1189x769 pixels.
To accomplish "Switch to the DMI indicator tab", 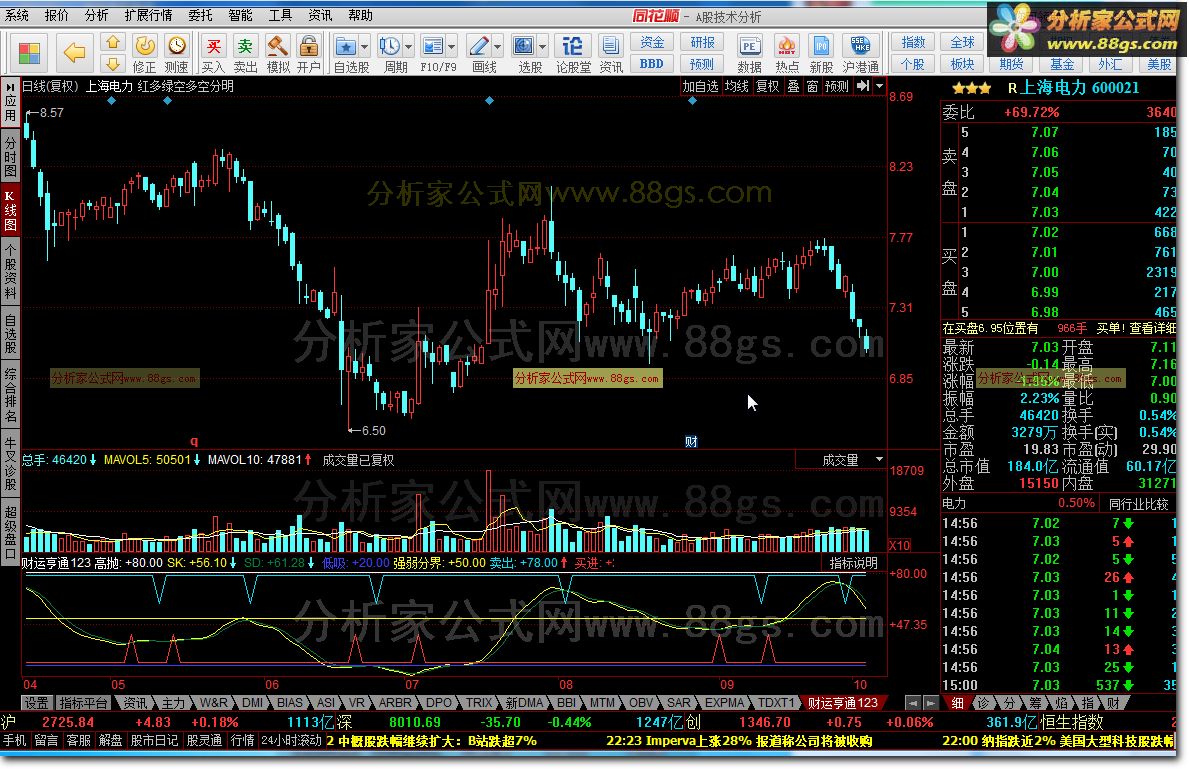I will click(253, 703).
